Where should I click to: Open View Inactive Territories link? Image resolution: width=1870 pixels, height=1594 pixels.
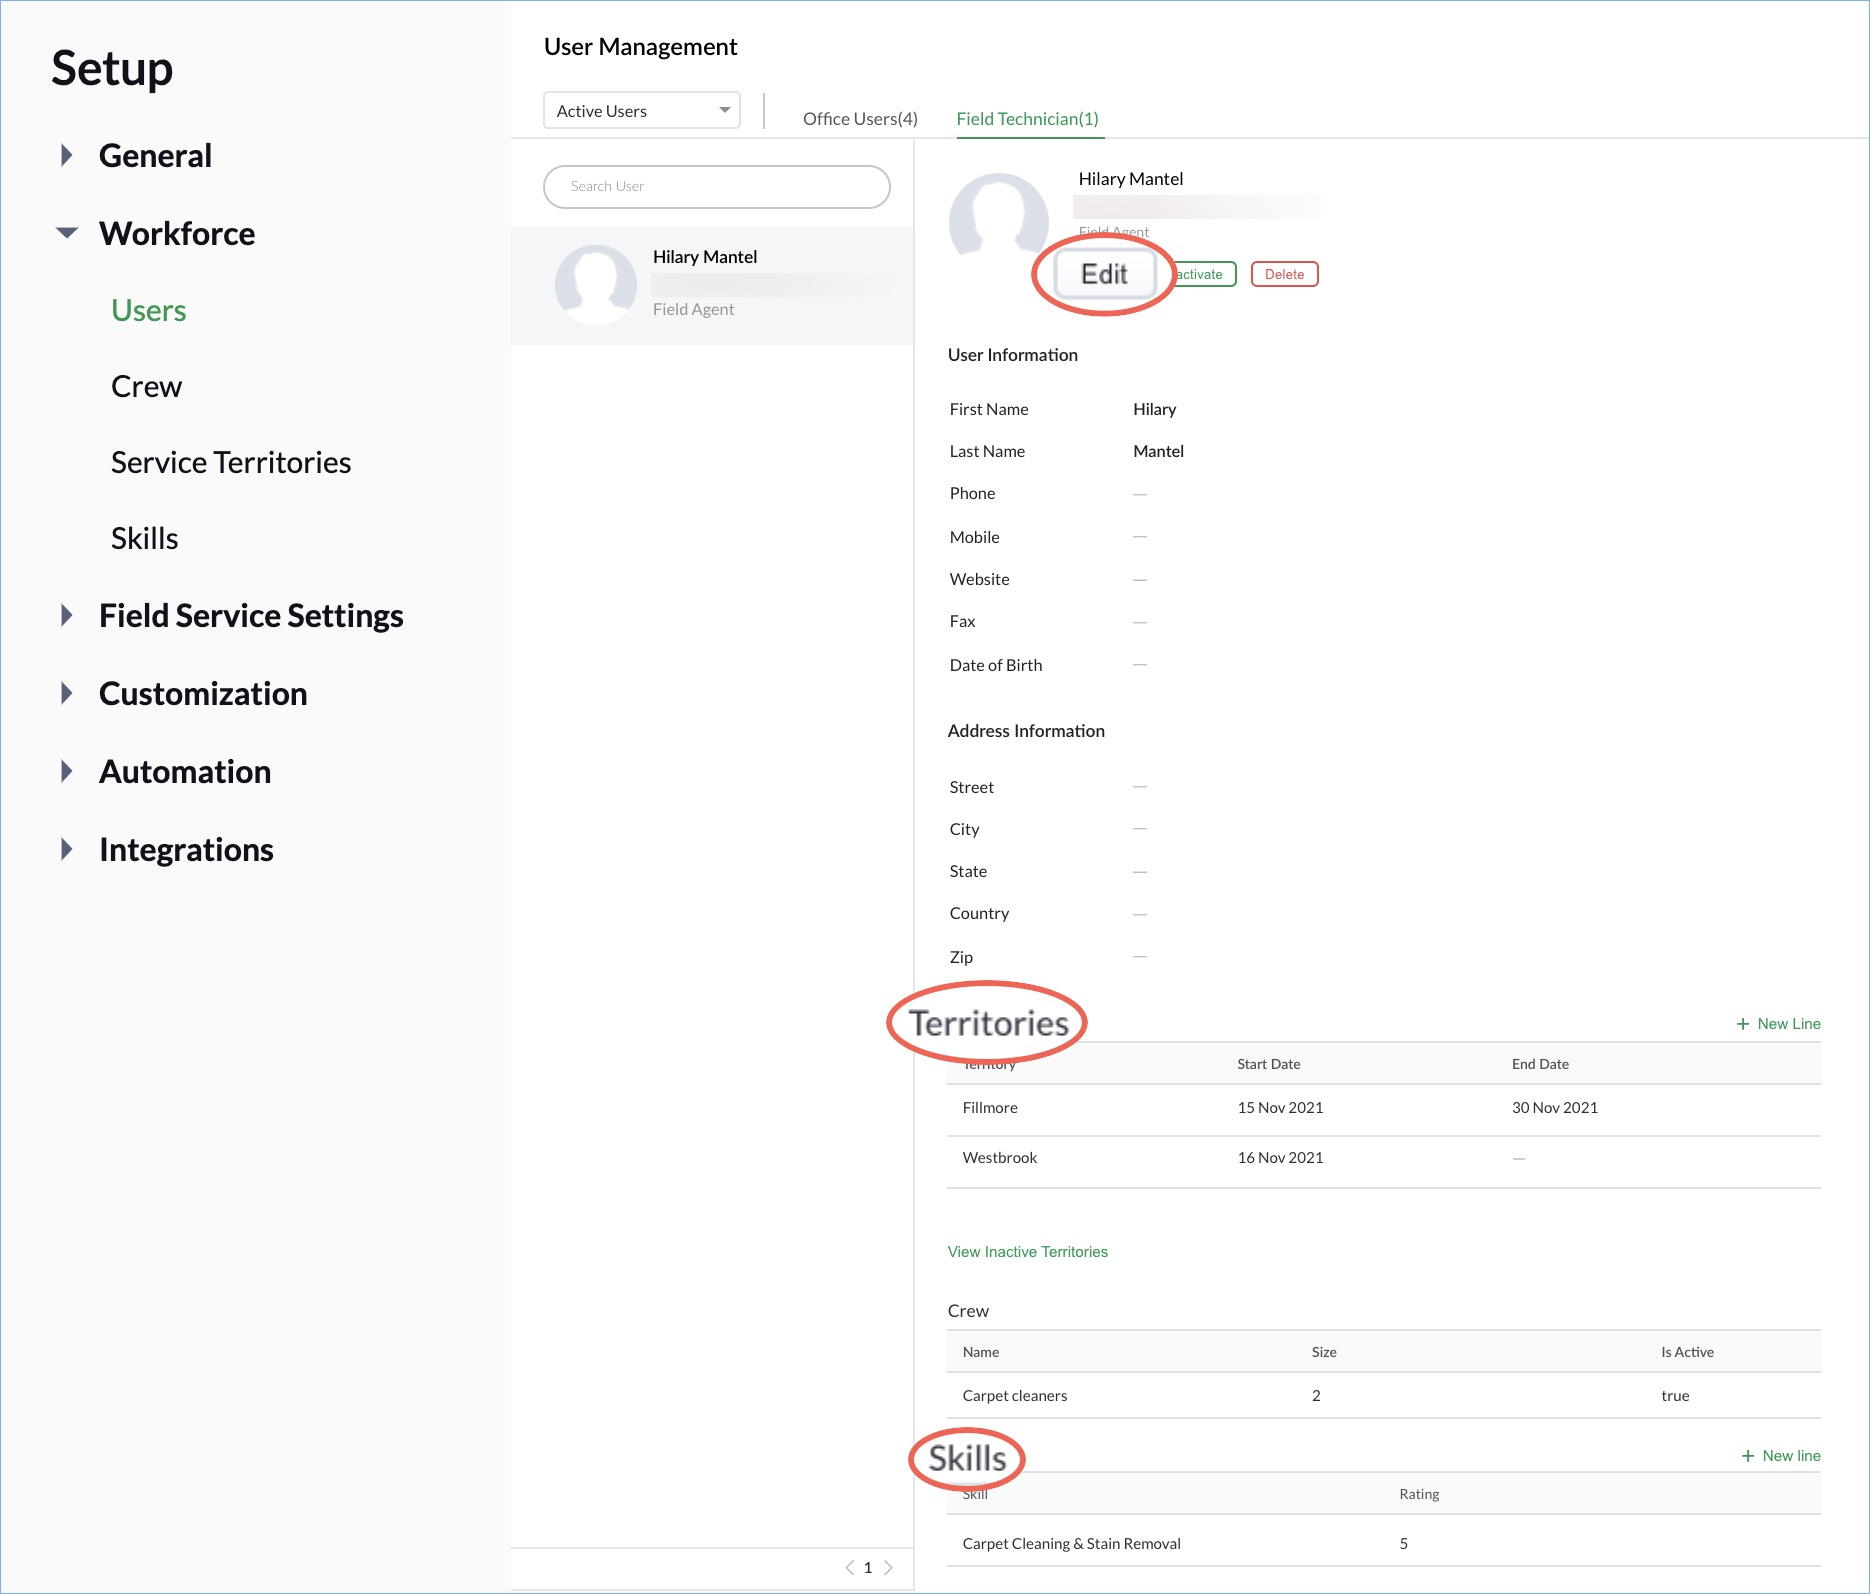(1027, 1252)
